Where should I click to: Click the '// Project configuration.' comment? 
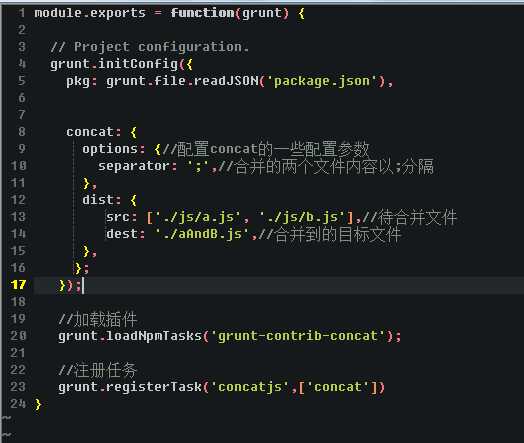click(150, 47)
